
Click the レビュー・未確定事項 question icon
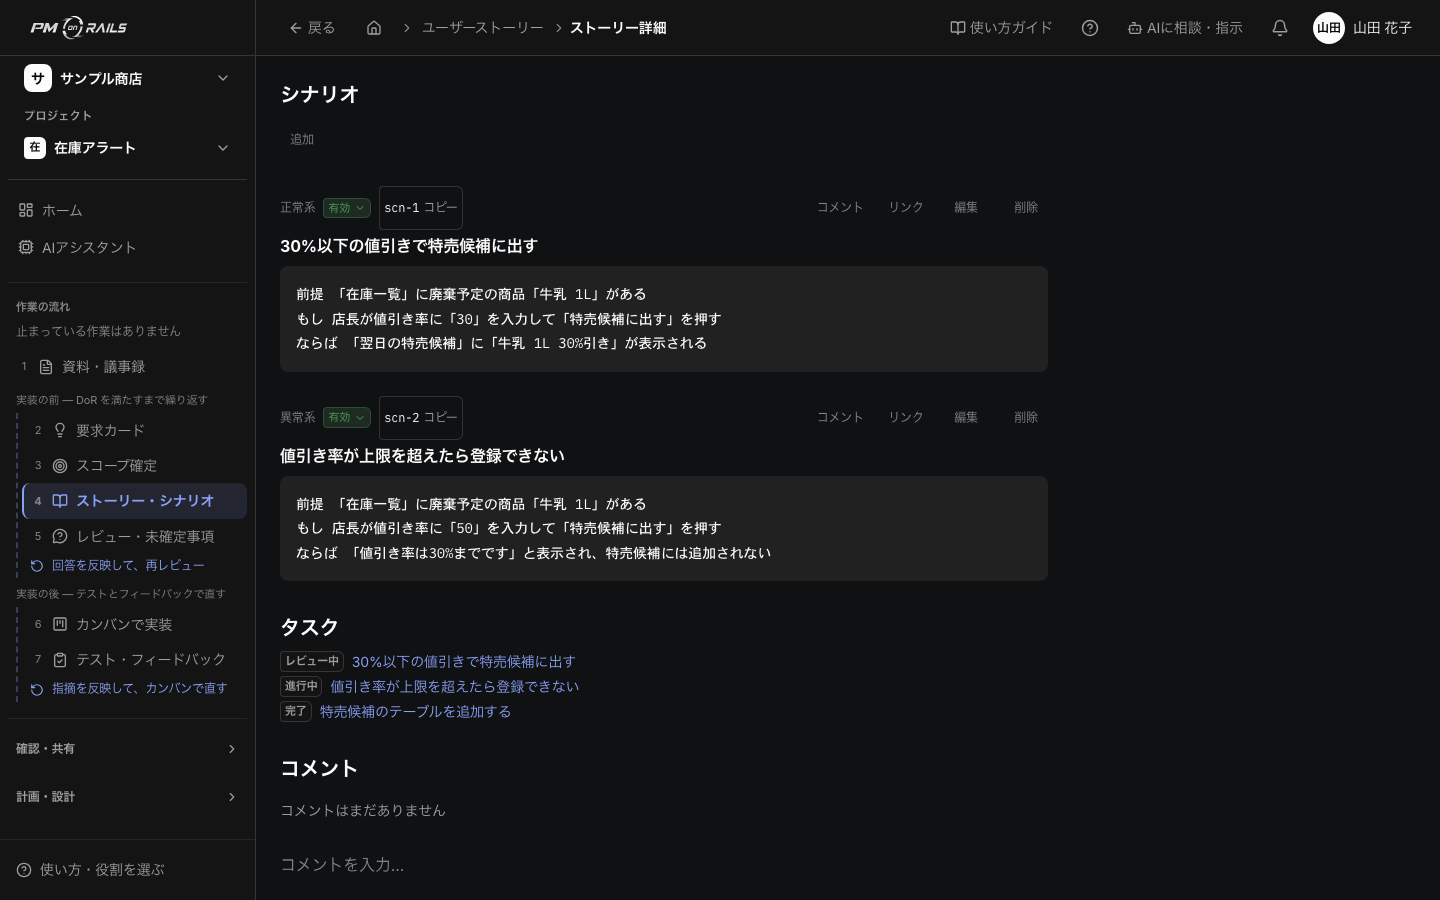tap(60, 537)
